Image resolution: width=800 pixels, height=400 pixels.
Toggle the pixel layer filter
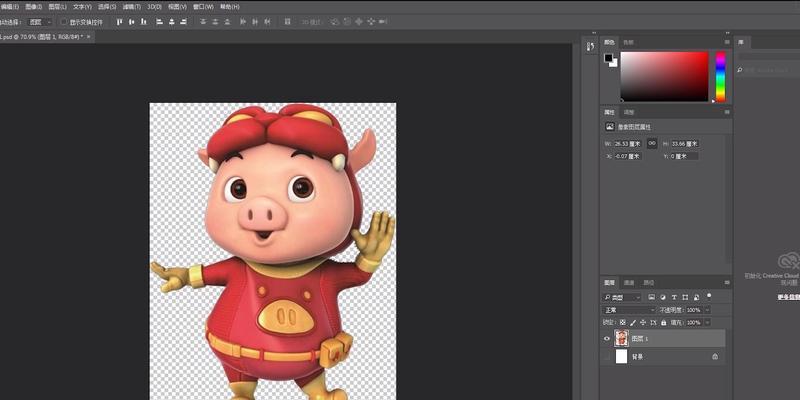652,297
